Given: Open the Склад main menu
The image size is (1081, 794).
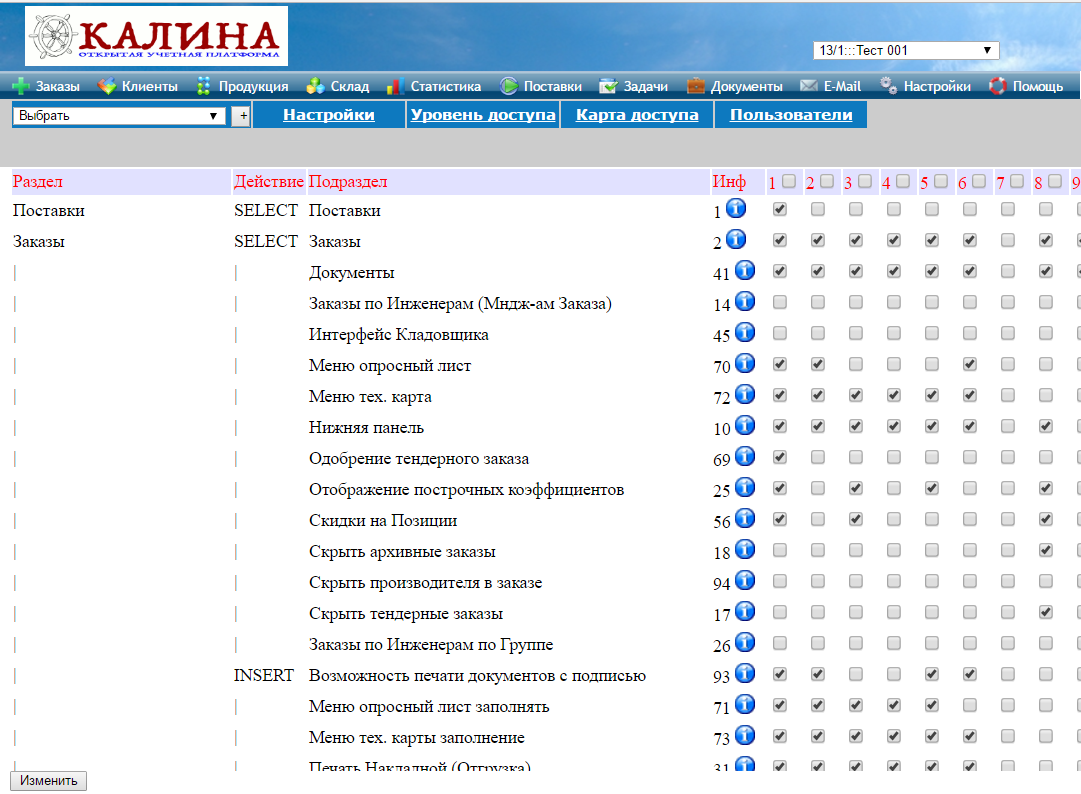Looking at the screenshot, I should 350,87.
